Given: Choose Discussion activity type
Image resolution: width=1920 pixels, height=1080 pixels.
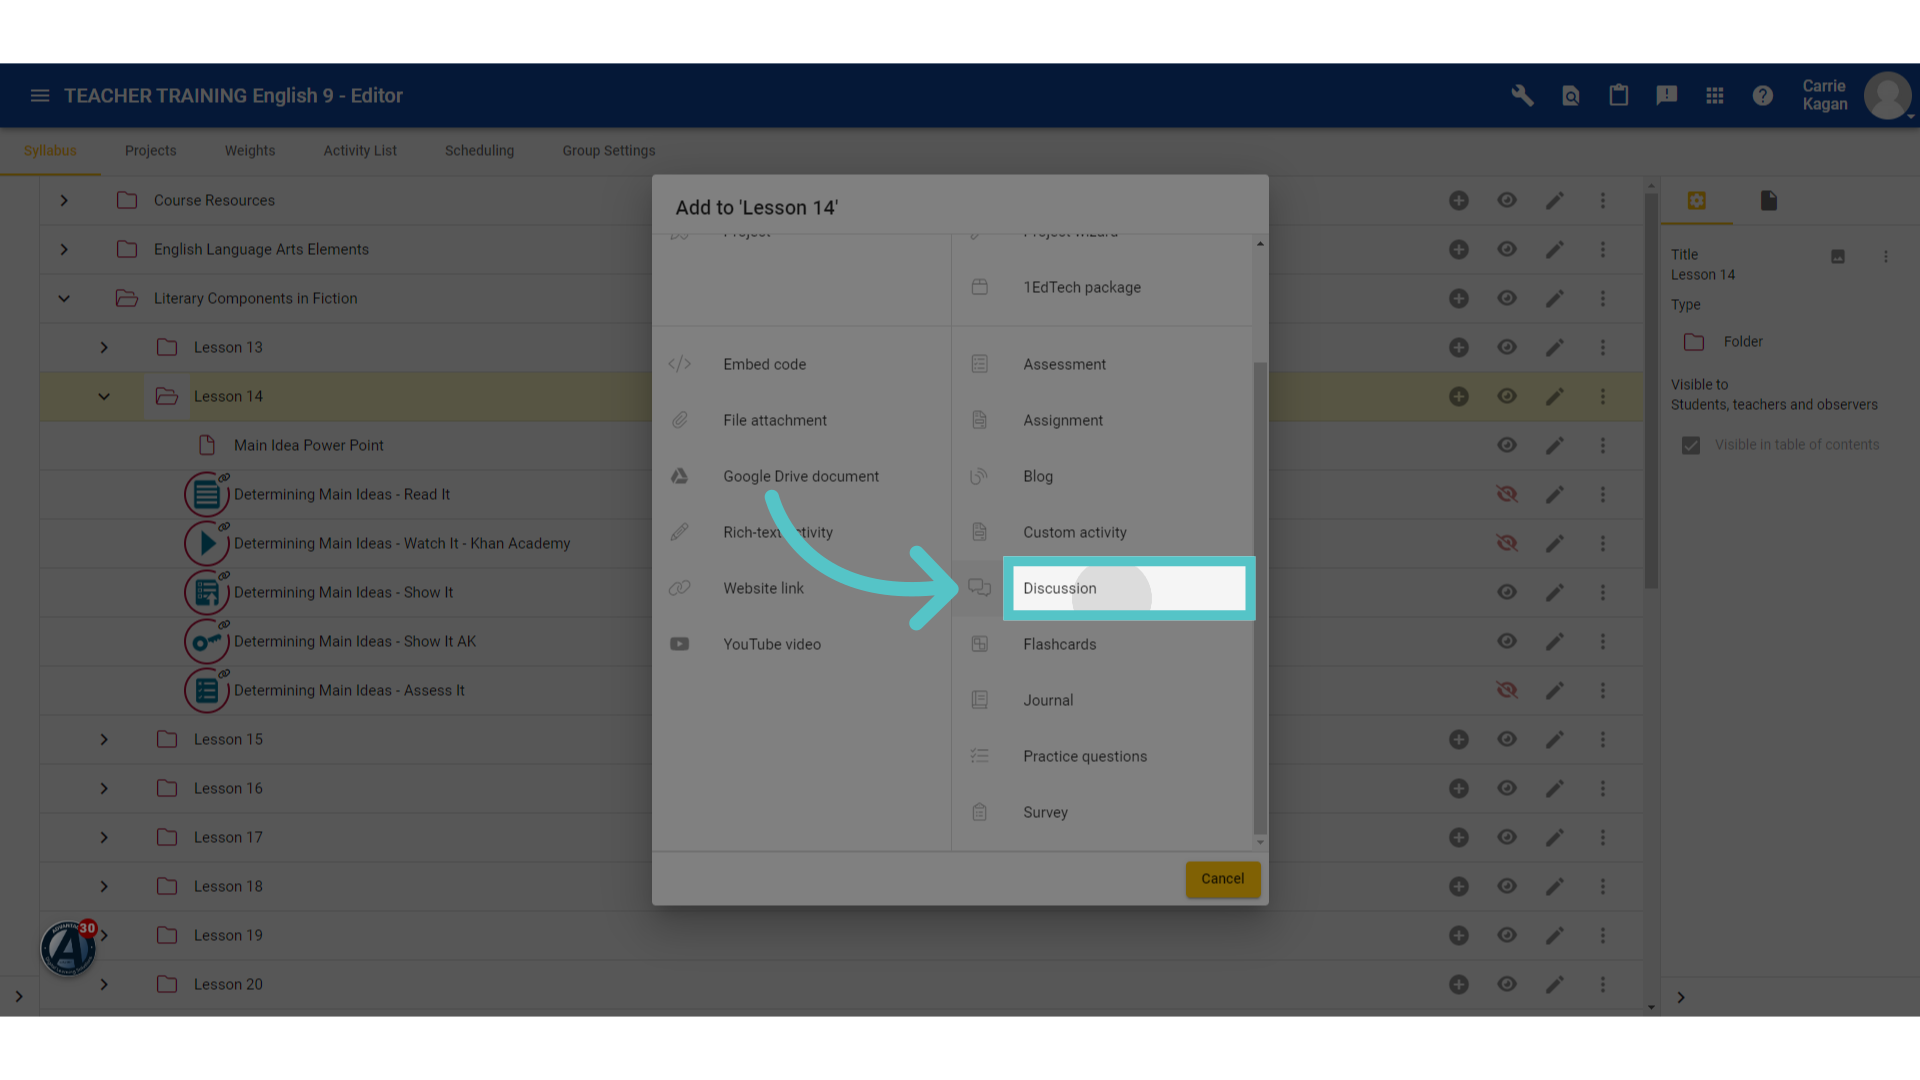Looking at the screenshot, I should [x=1129, y=588].
